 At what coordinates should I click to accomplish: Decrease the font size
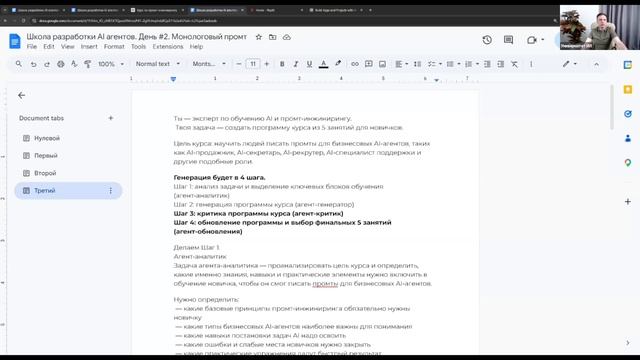[239, 64]
